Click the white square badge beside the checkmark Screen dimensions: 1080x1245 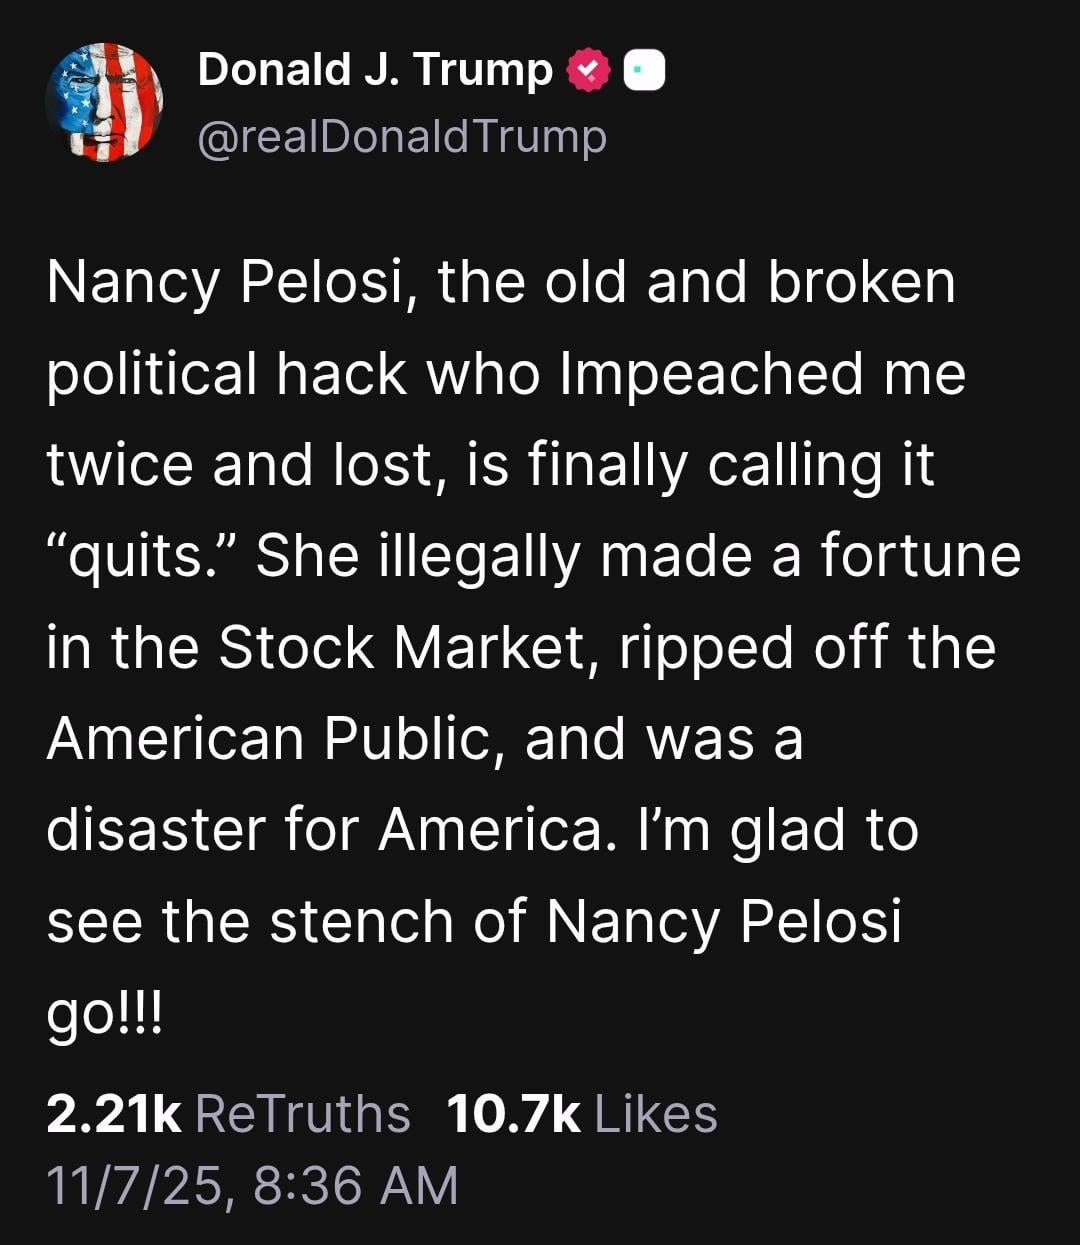pyautogui.click(x=645, y=71)
